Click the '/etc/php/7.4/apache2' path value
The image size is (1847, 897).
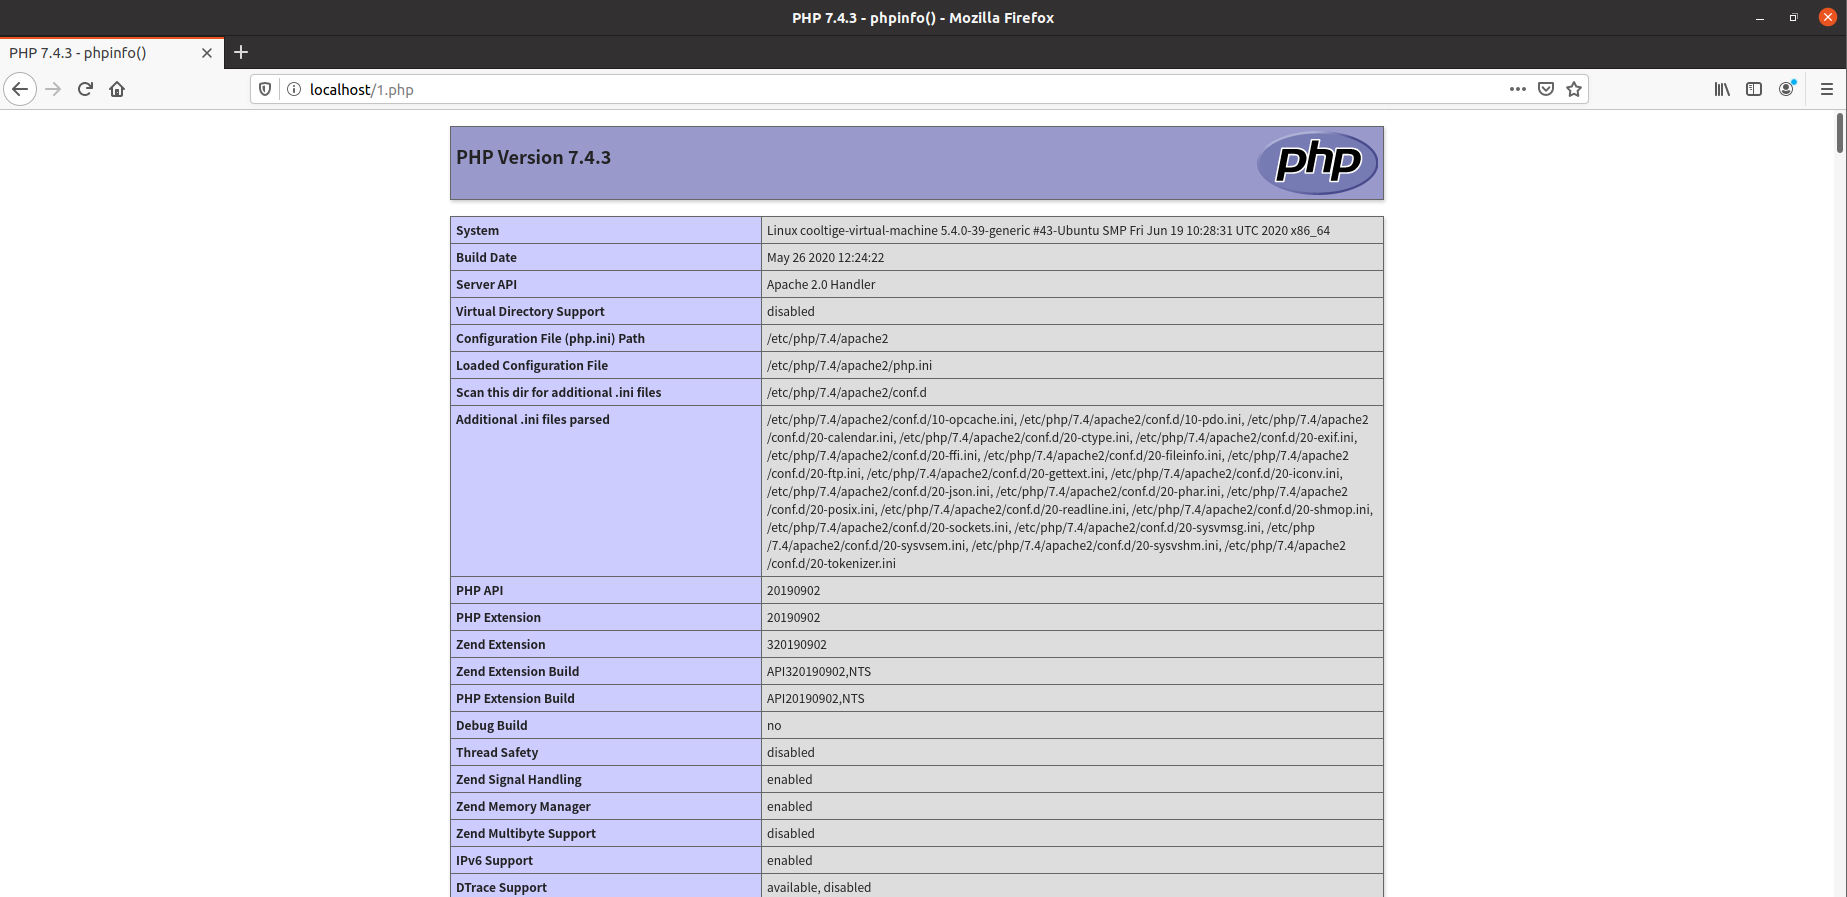(x=827, y=338)
